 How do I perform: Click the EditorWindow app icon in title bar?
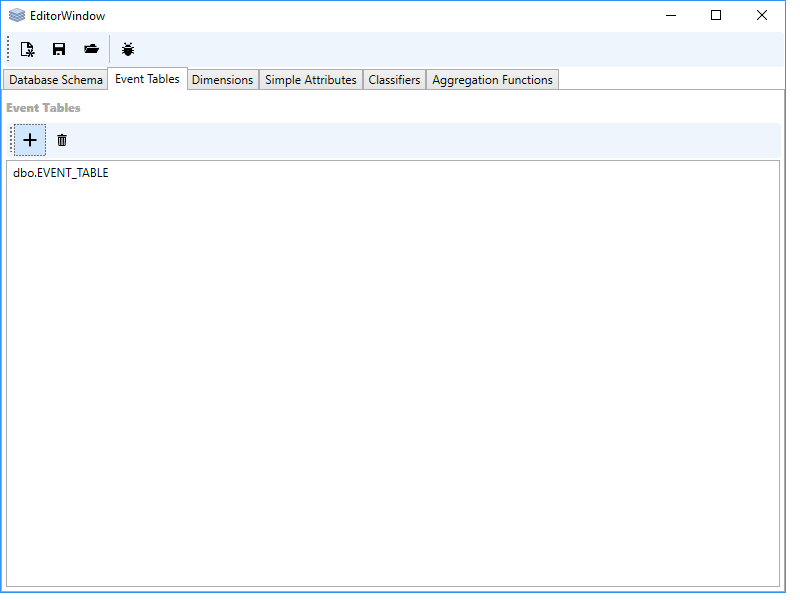pos(17,15)
